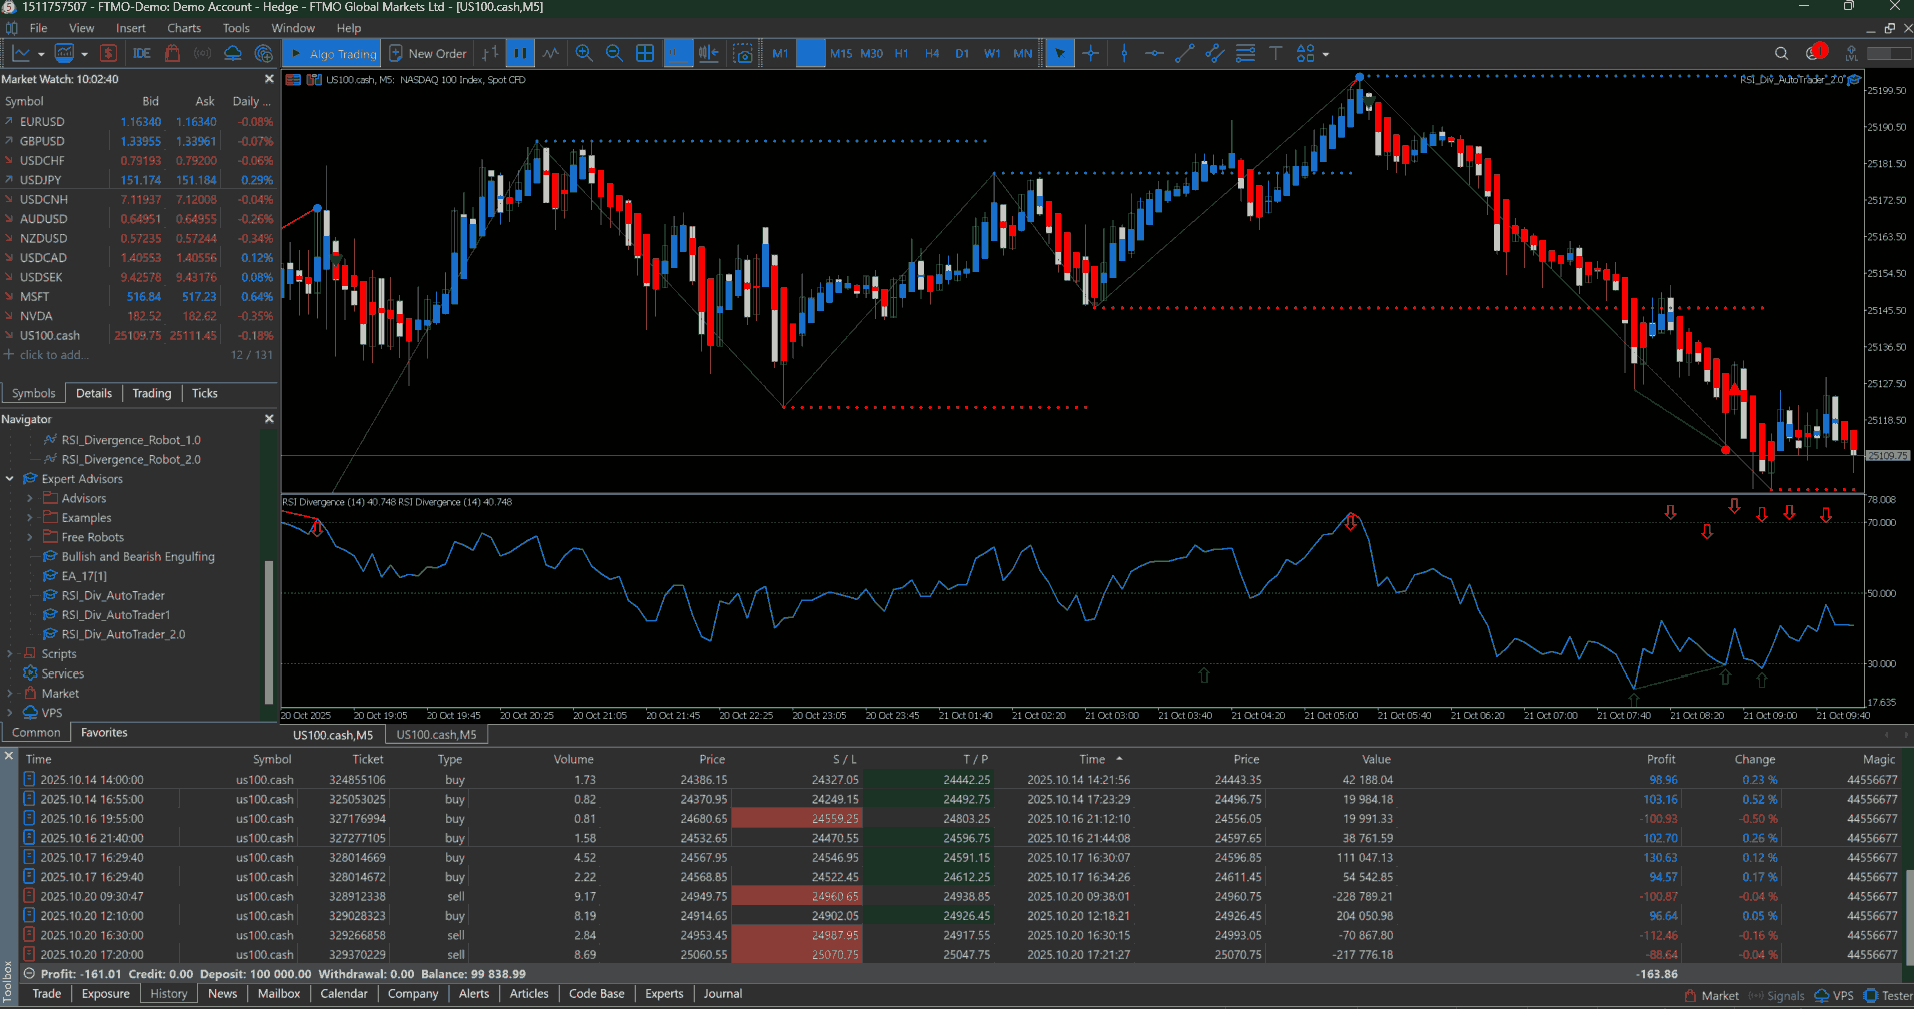
Task: Switch to the Journal tab
Action: click(722, 994)
